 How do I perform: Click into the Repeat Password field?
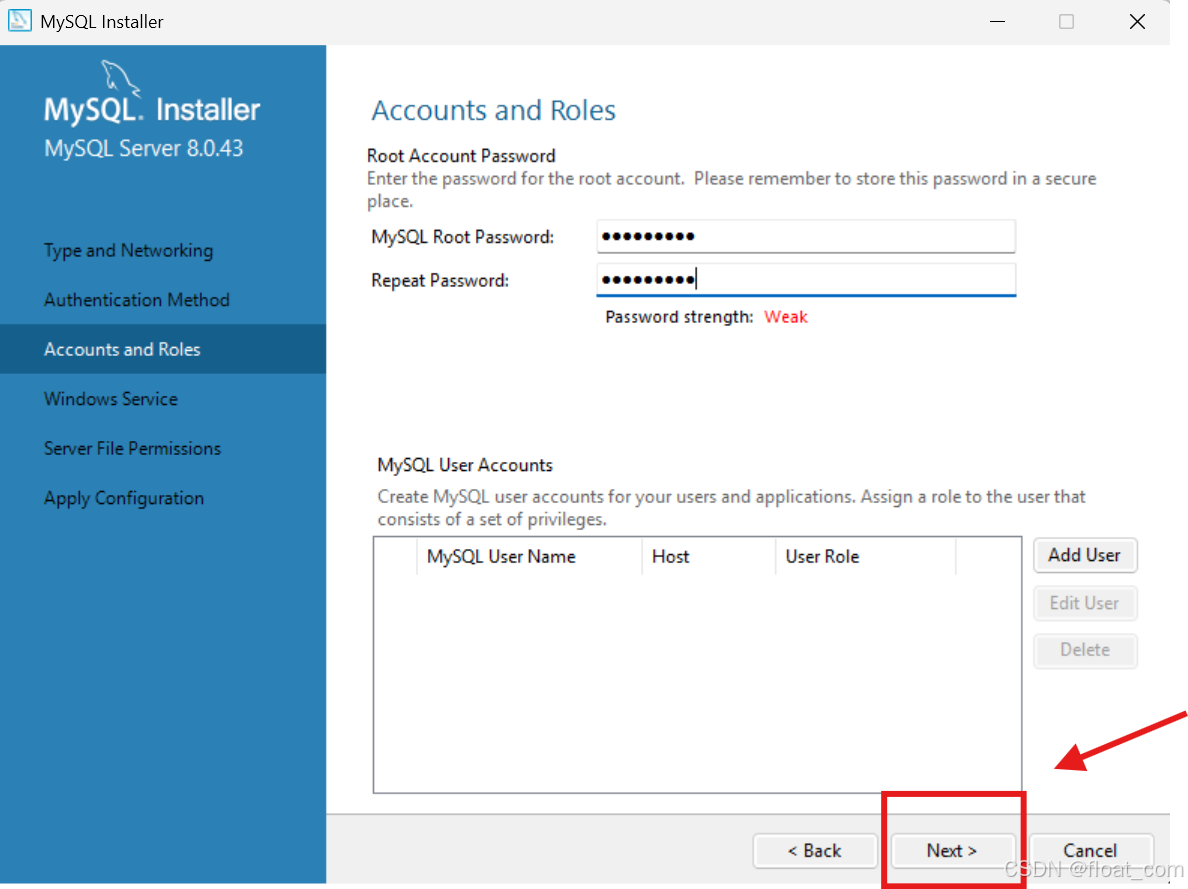click(805, 280)
